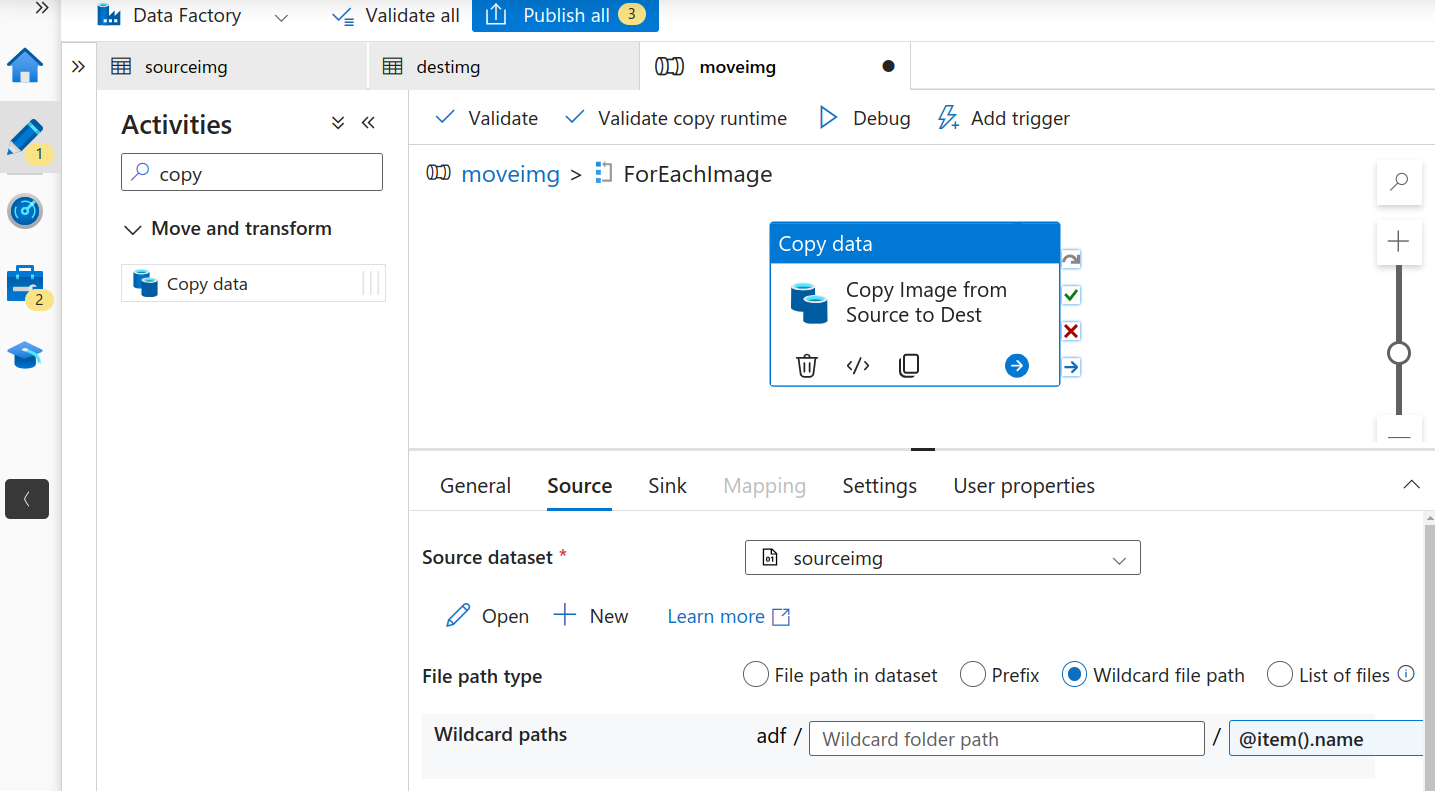This screenshot has height=791, width=1435.
Task: Select Prefix radio option
Action: [973, 675]
